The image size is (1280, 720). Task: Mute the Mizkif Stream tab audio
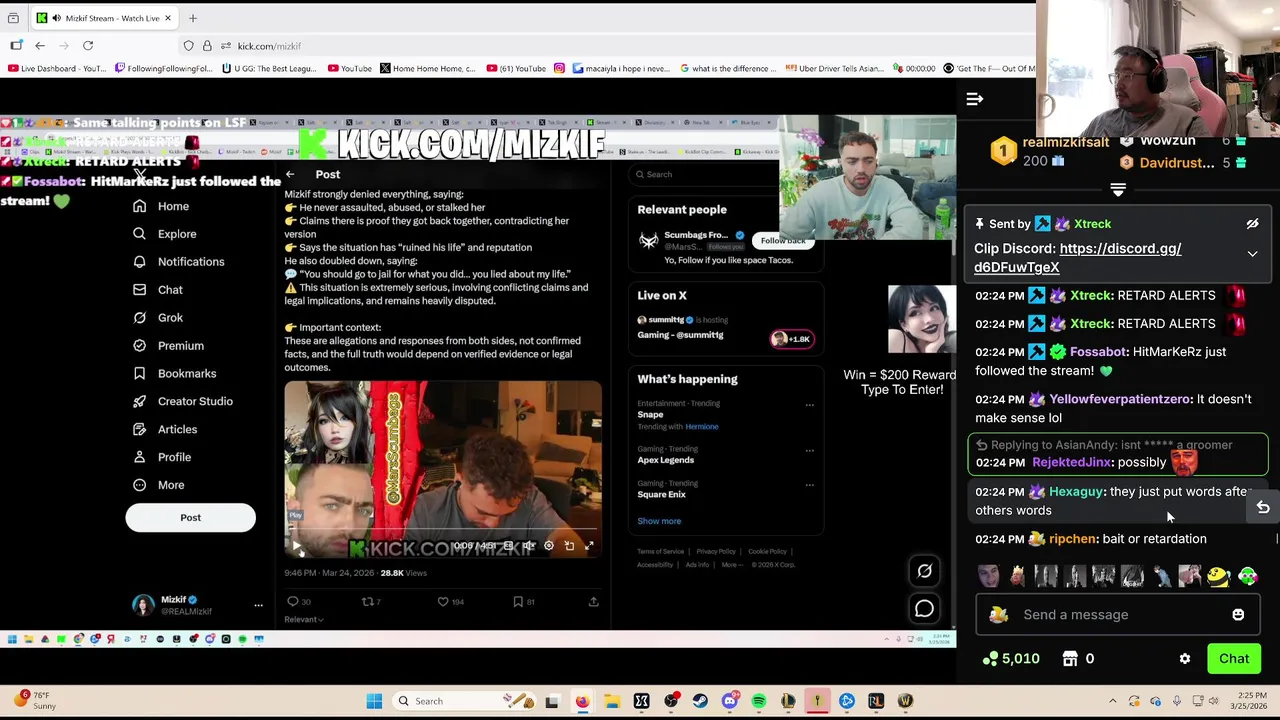[55, 18]
